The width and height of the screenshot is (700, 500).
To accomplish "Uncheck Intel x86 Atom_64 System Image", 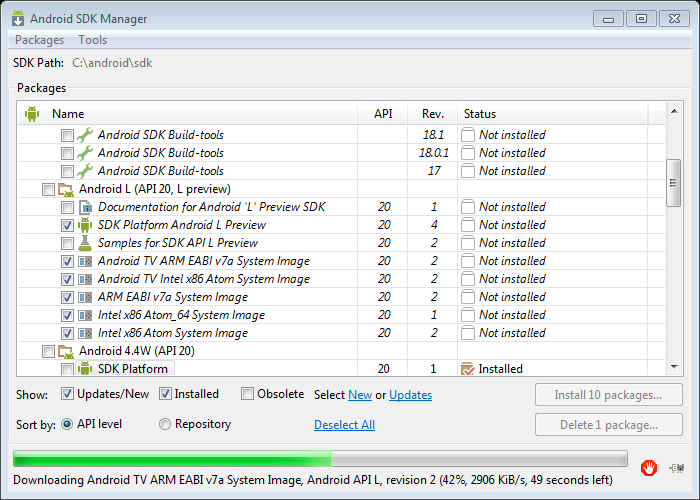I will [67, 315].
